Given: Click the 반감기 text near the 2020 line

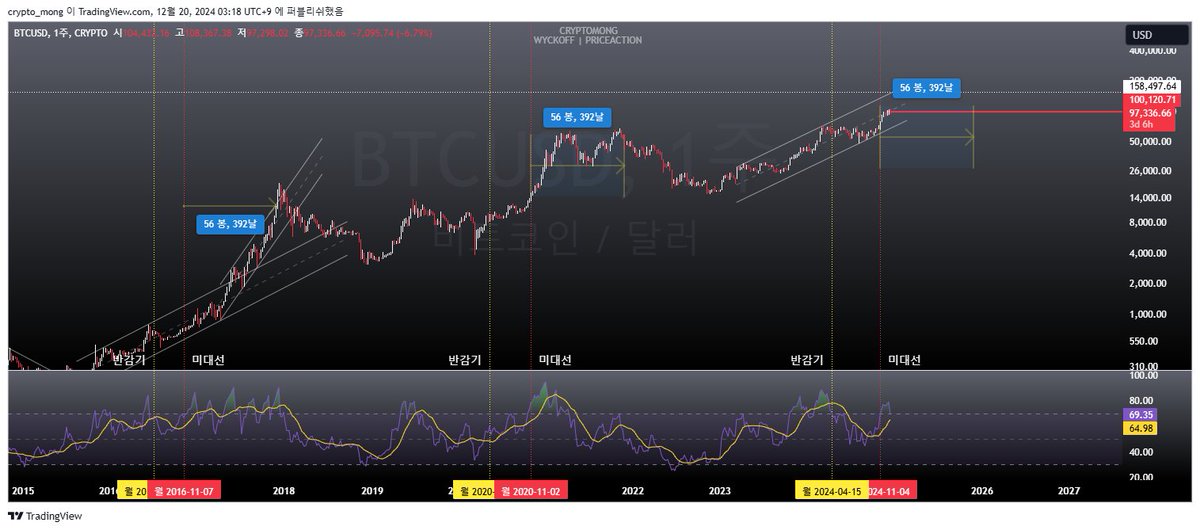Looking at the screenshot, I should (465, 359).
